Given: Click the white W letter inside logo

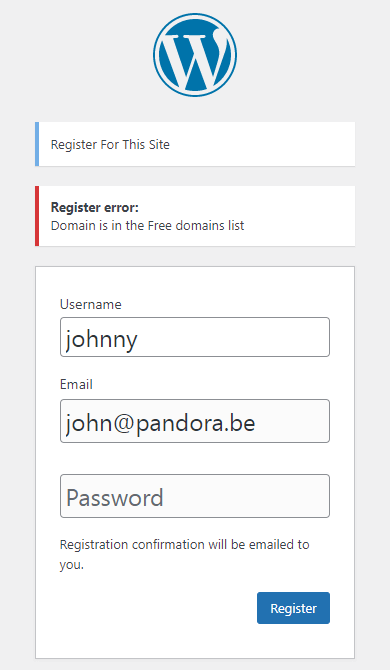Looking at the screenshot, I should (195, 56).
